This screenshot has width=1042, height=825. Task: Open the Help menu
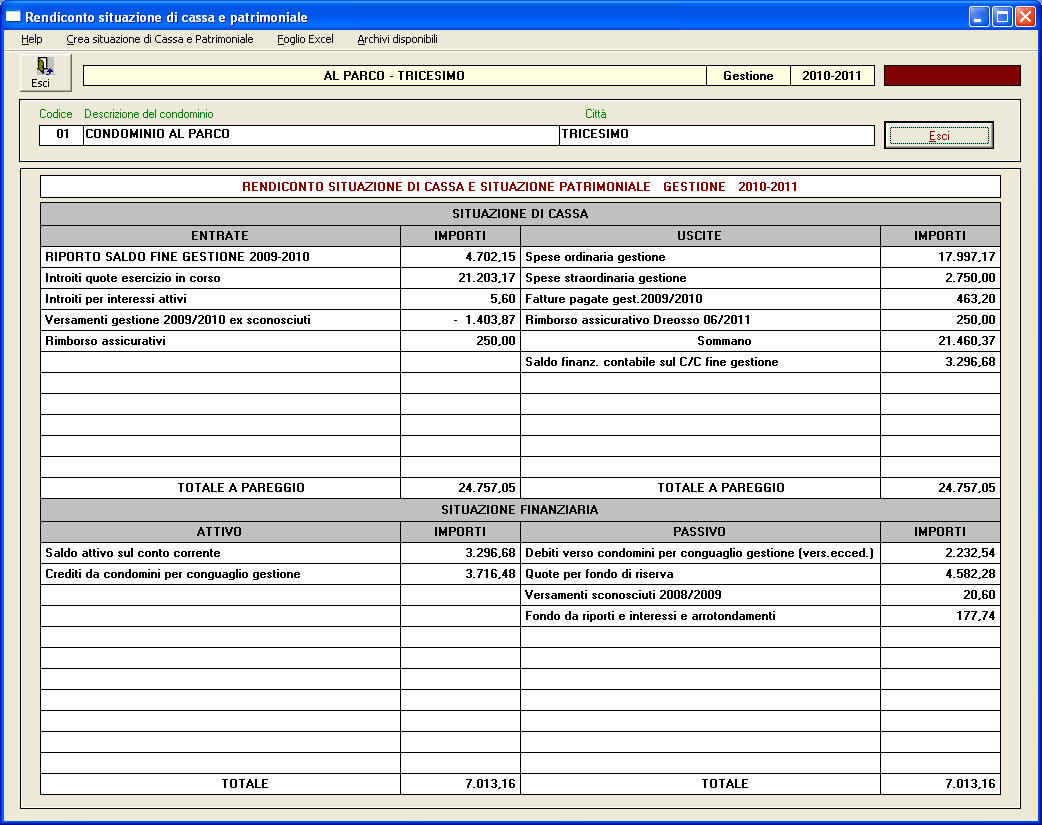32,39
